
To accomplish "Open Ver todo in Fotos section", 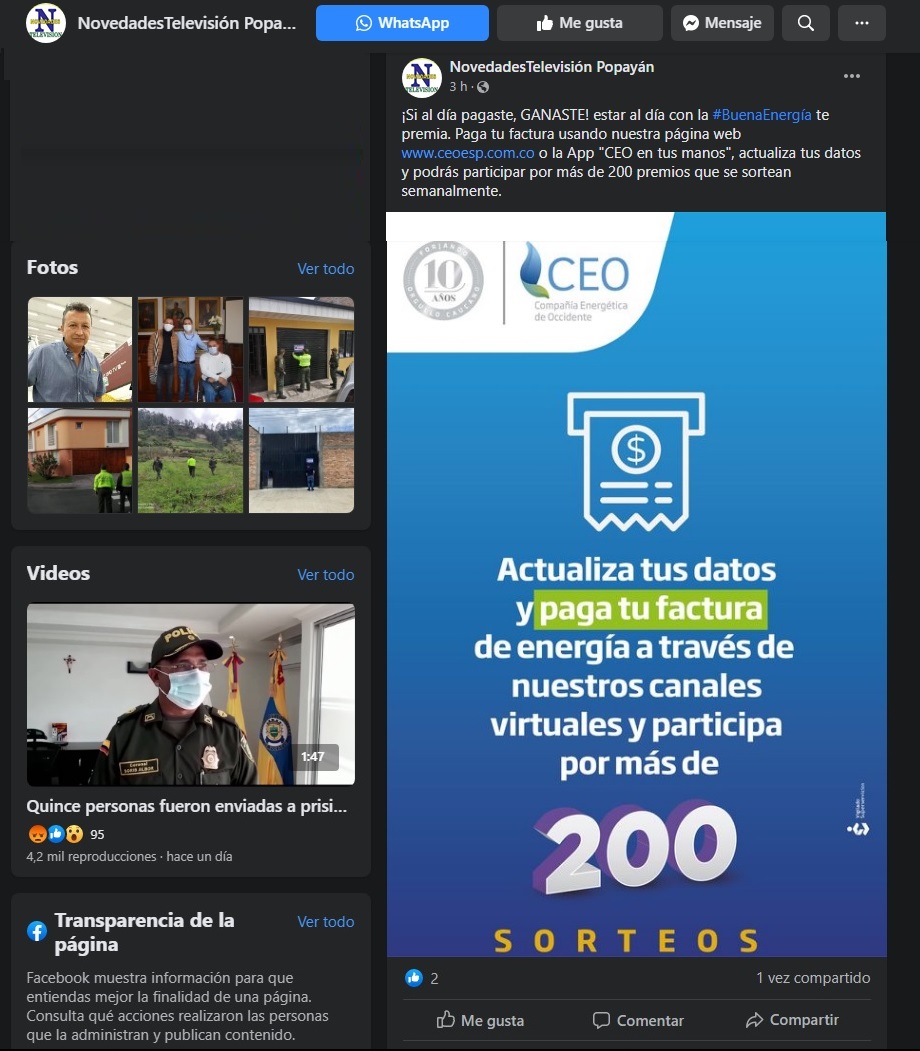I will (326, 269).
